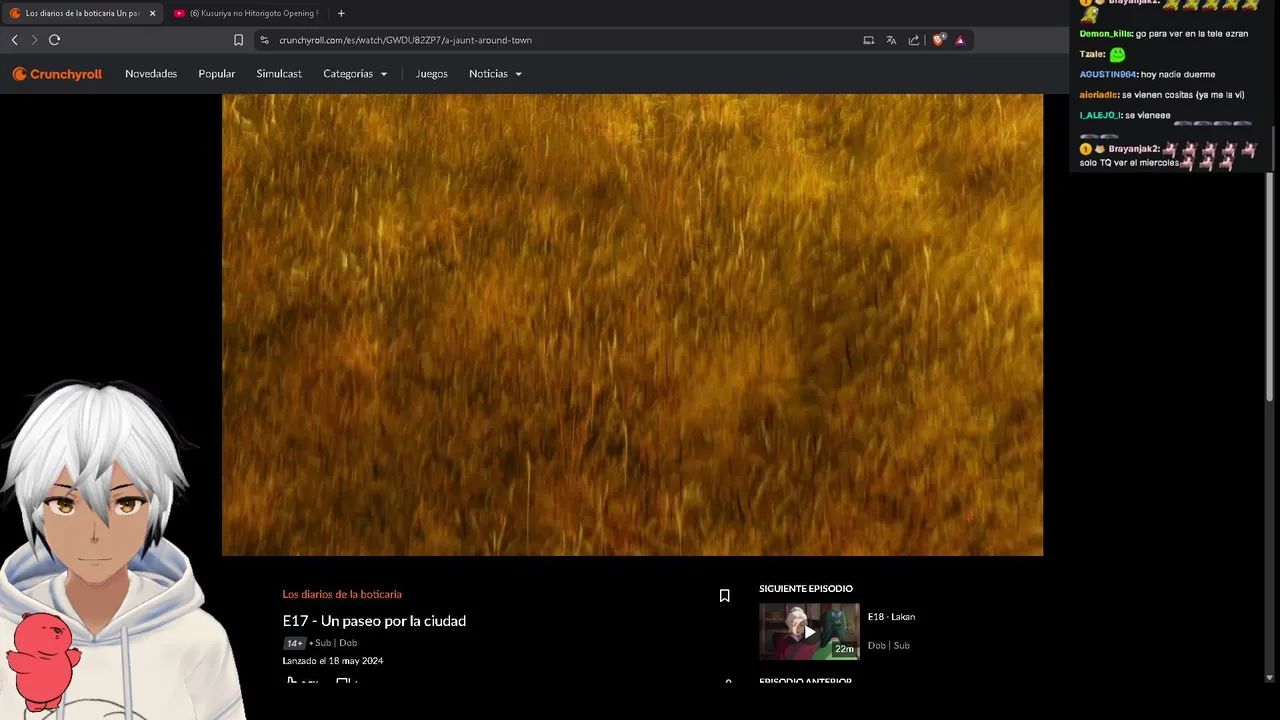Click the episode title E17 - Un paseo por la ciudad

click(374, 621)
